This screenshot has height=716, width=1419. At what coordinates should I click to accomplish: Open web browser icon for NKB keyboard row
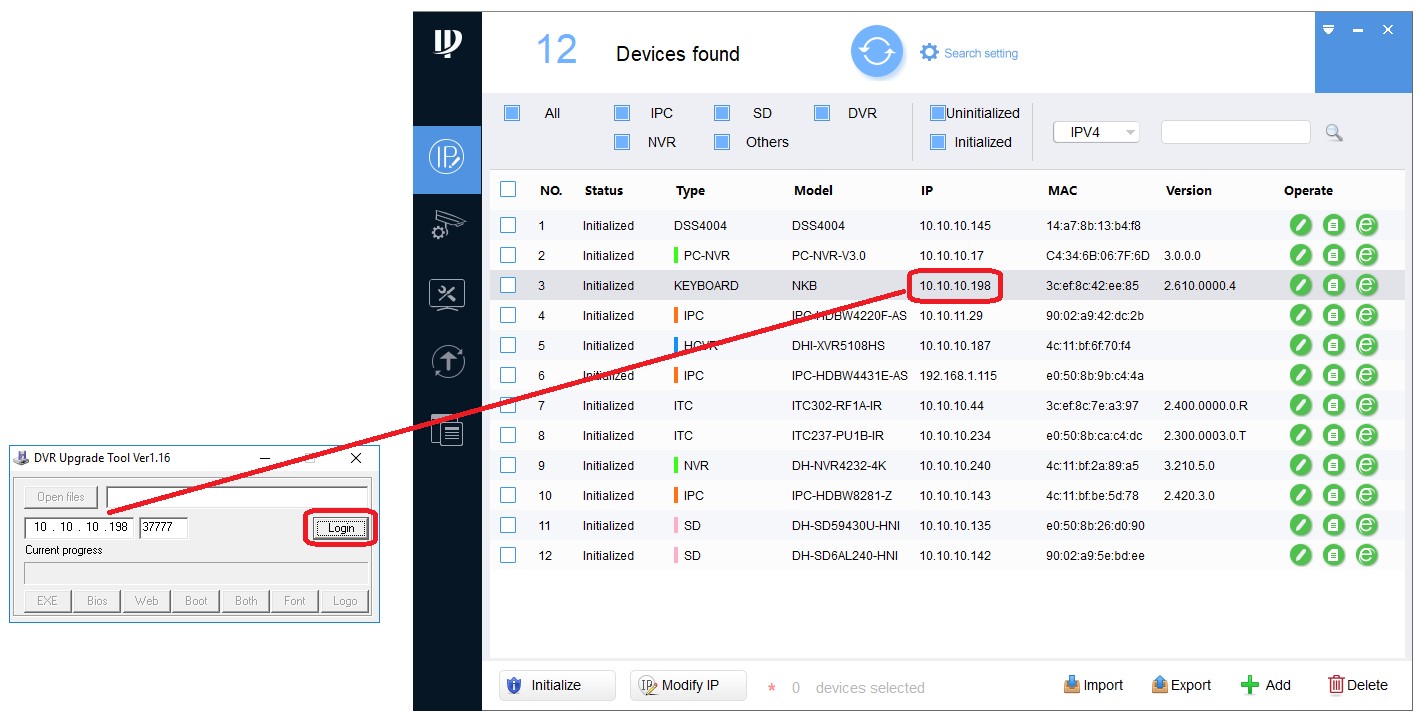(1366, 285)
